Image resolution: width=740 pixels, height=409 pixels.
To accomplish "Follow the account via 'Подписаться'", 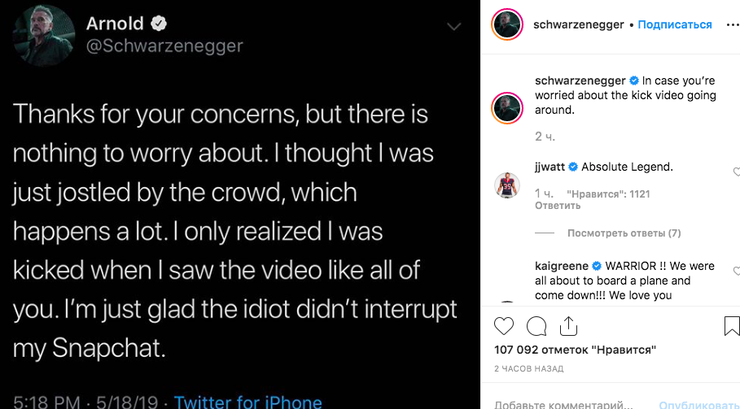I will 675,24.
